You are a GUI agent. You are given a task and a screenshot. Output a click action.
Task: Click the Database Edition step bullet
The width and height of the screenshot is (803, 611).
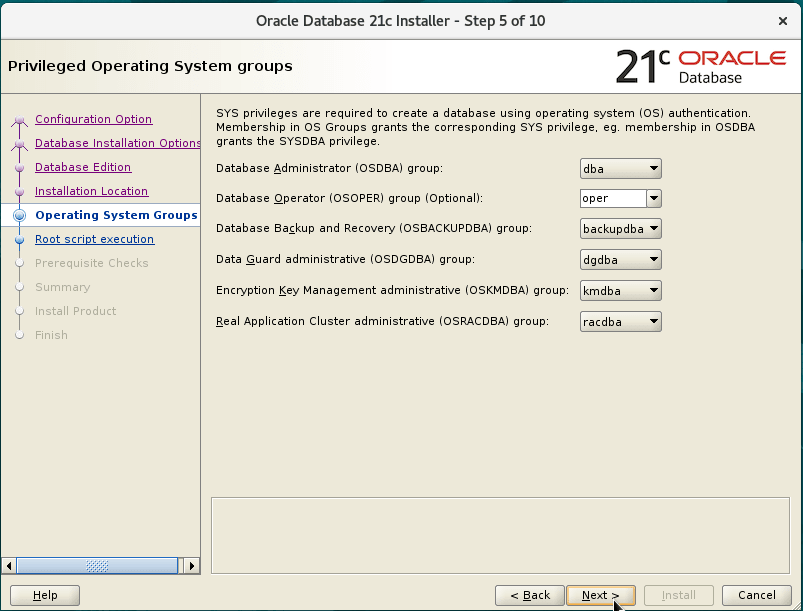(x=19, y=167)
